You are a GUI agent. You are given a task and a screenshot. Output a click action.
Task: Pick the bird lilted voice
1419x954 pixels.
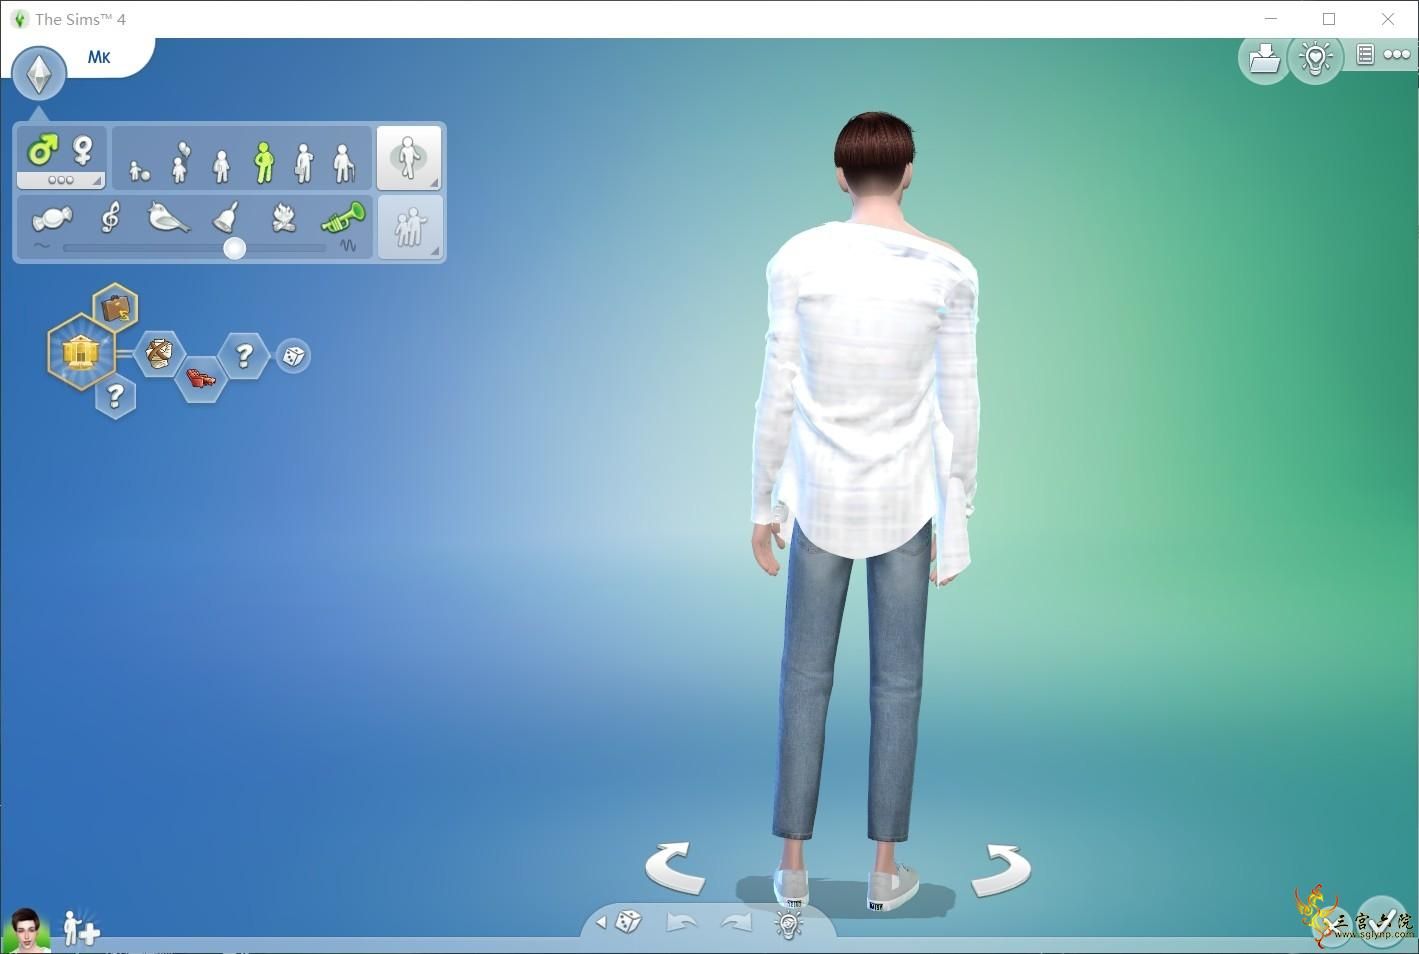click(168, 216)
